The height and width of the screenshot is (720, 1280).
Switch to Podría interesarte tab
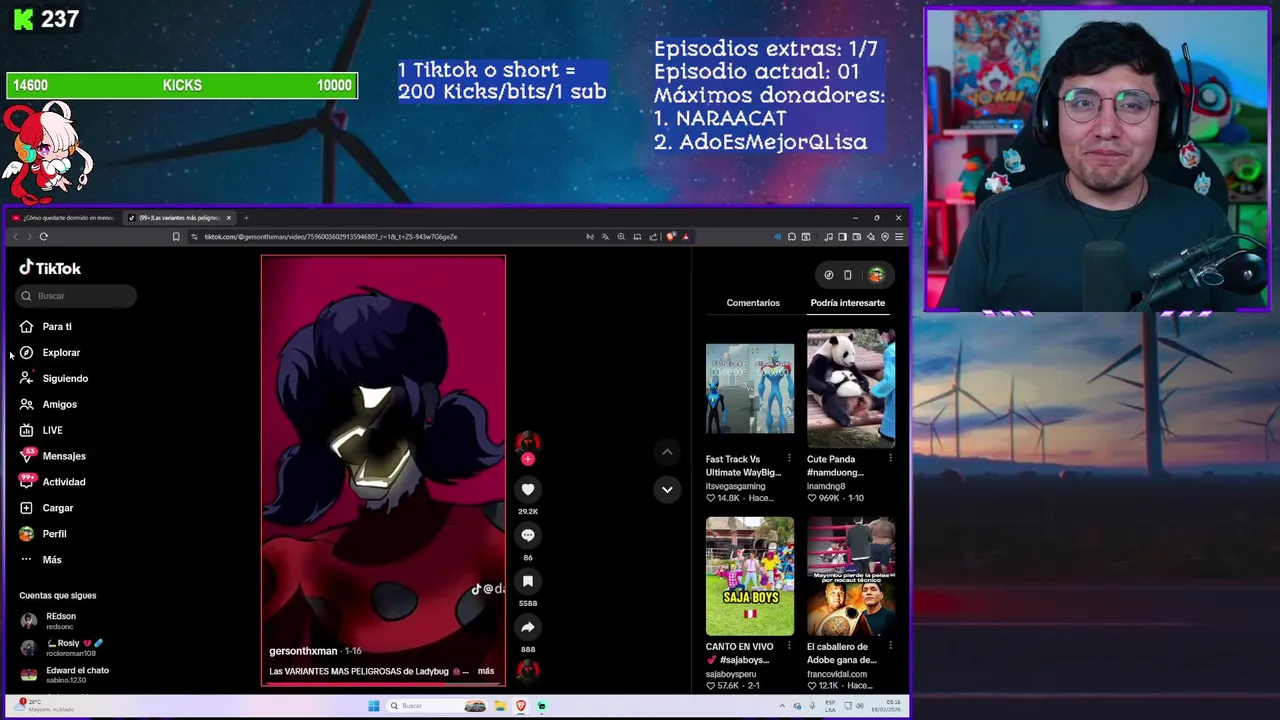click(x=848, y=303)
